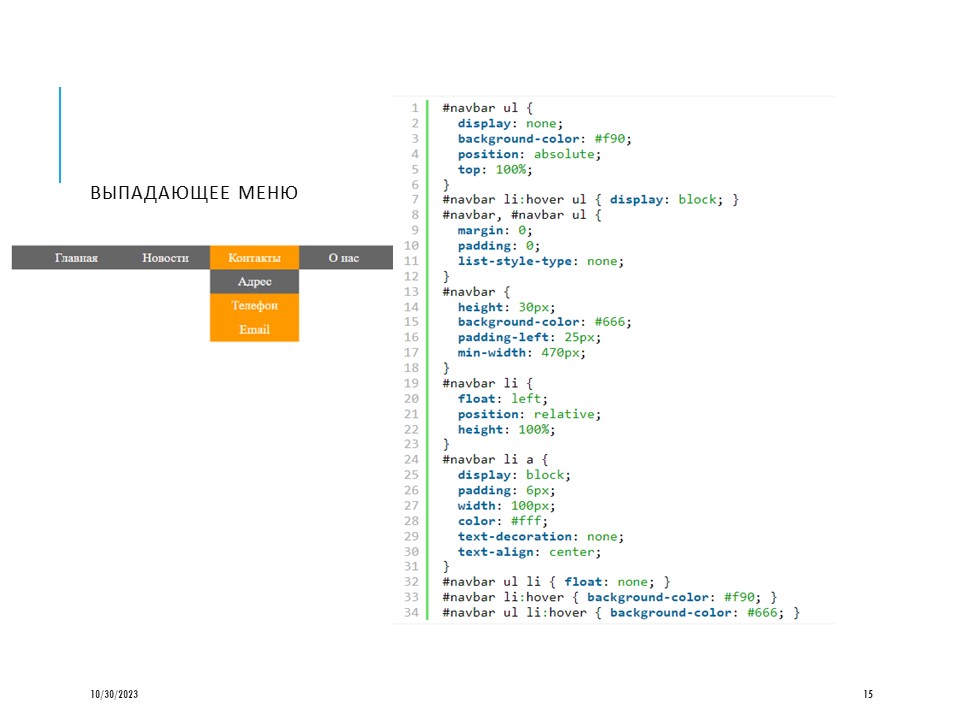The height and width of the screenshot is (720, 960).
Task: Click line number 12 in gutter
Action: 411,276
